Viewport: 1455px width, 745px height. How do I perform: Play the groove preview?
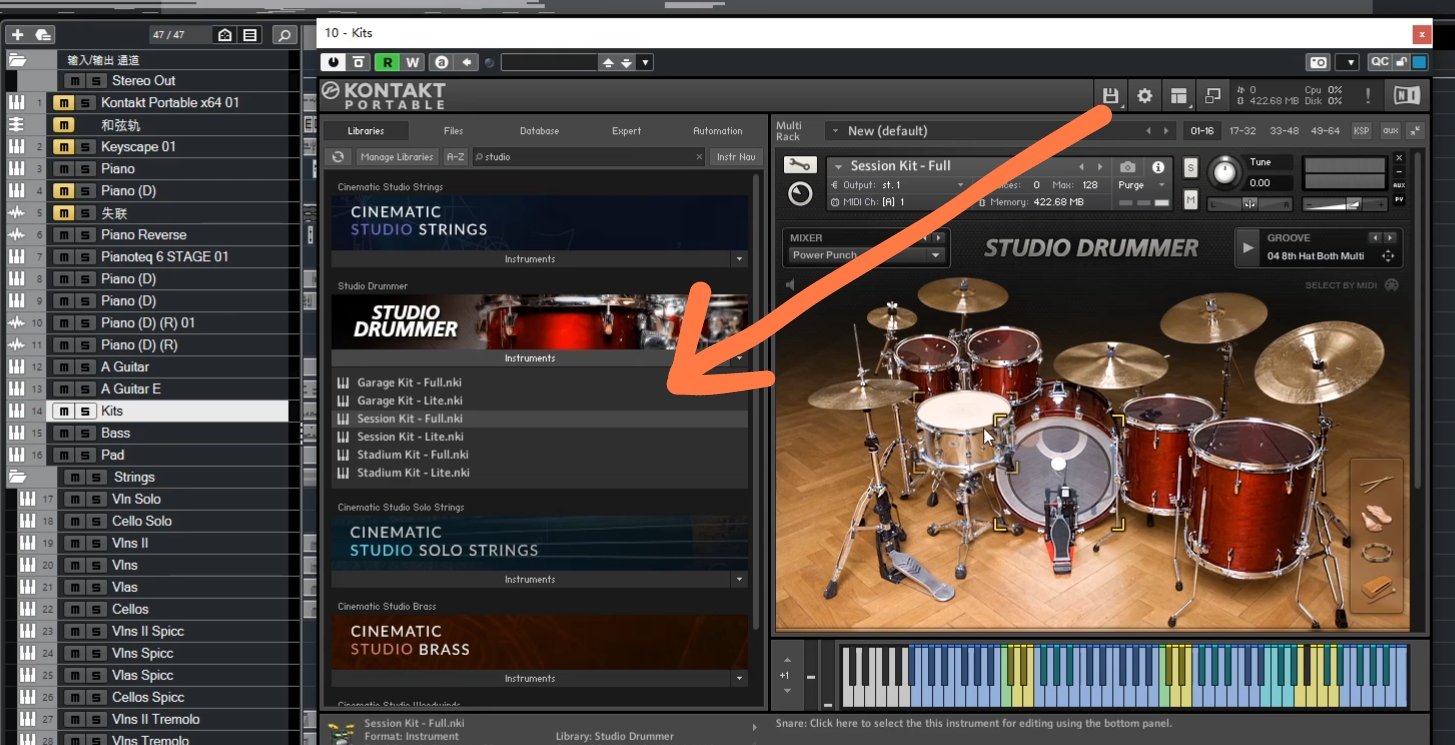coord(1247,247)
